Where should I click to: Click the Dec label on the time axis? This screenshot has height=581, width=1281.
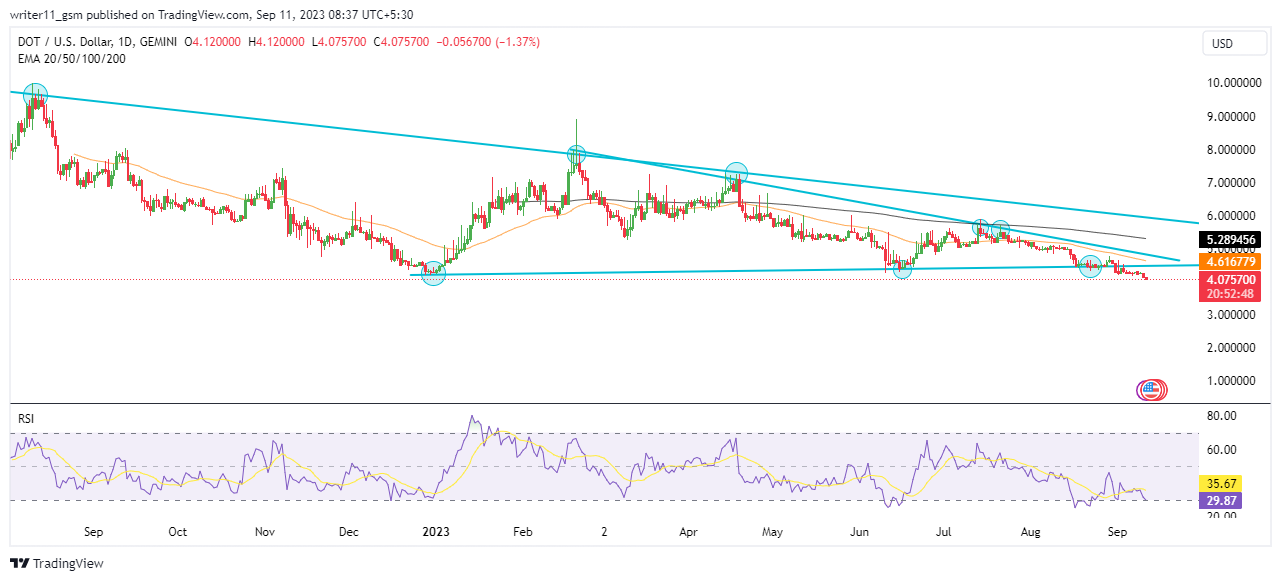348,533
